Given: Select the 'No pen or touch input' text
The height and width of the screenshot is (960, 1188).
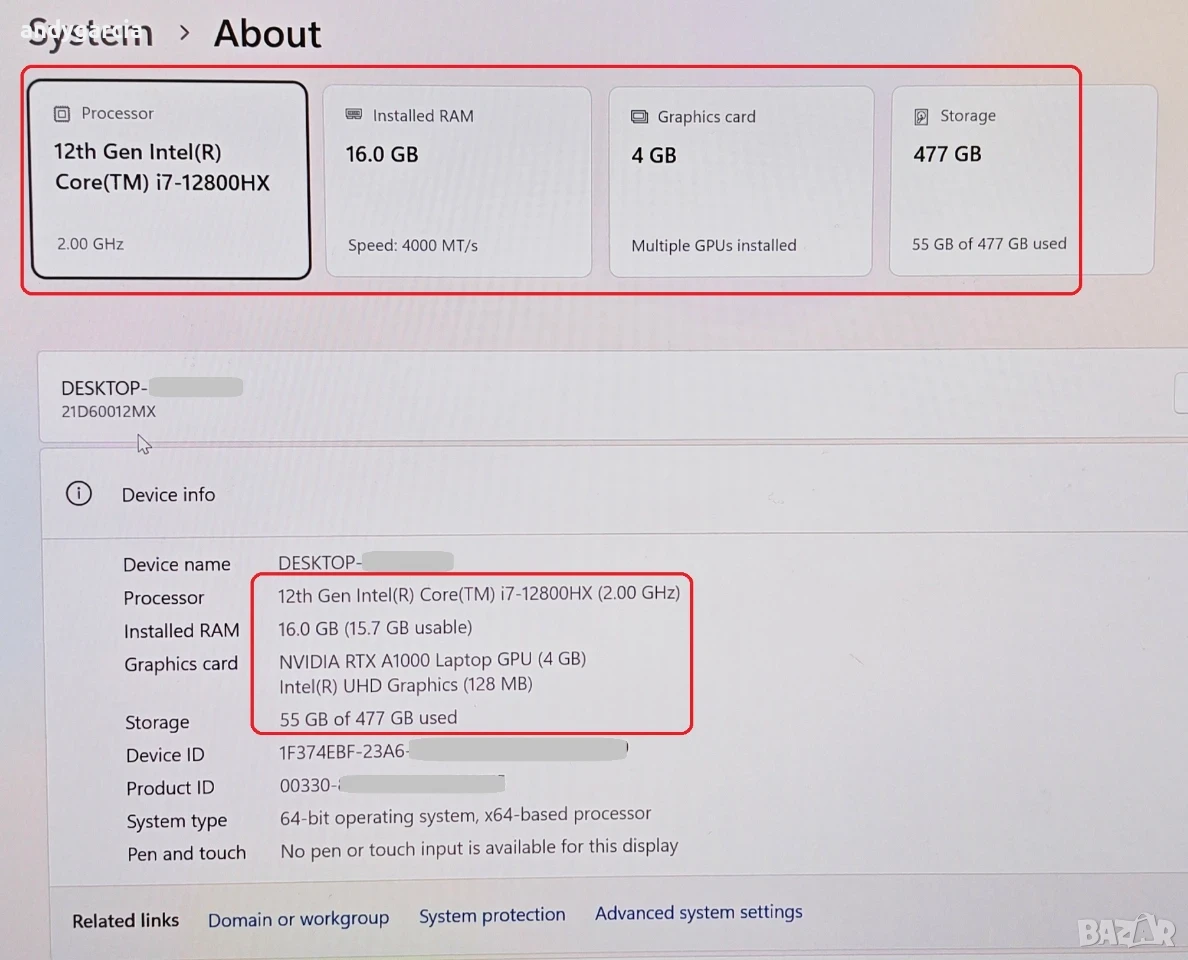Looking at the screenshot, I should 479,848.
